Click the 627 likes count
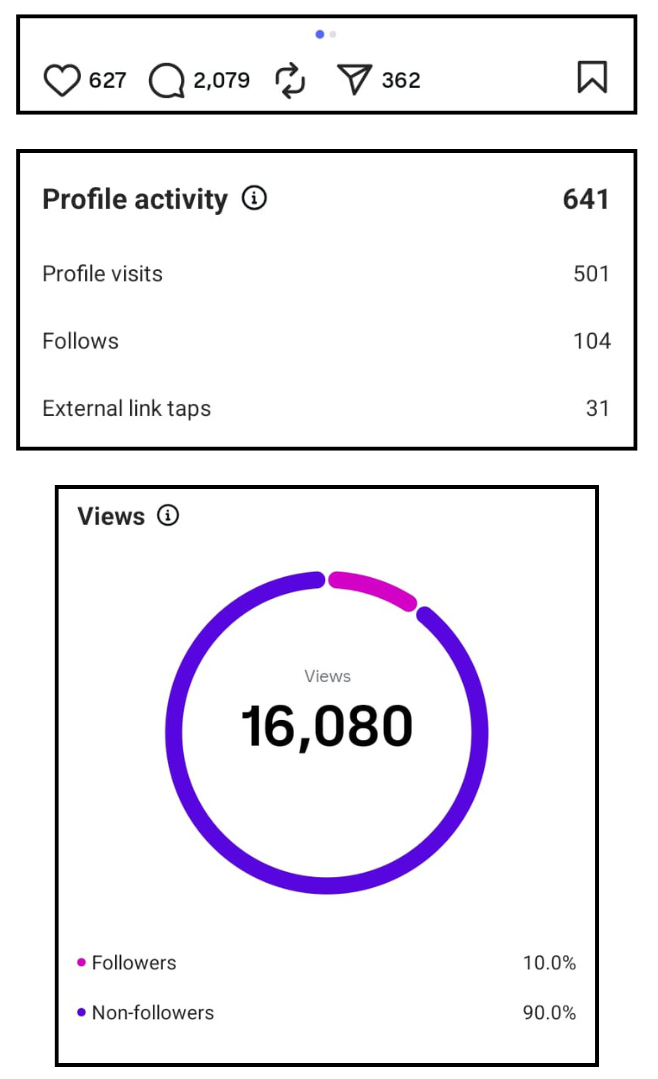The height and width of the screenshot is (1079, 658). click(x=107, y=80)
